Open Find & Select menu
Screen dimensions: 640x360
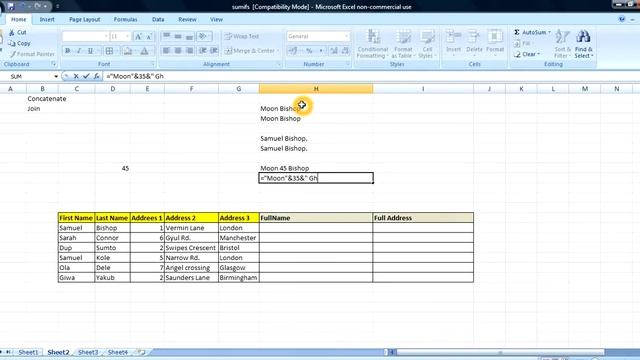point(584,44)
